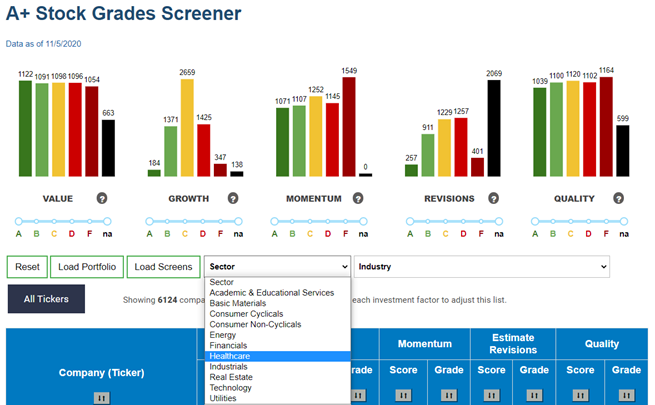Click the QUALITY slider handle at na
This screenshot has width=655, height=405.
pos(624,221)
